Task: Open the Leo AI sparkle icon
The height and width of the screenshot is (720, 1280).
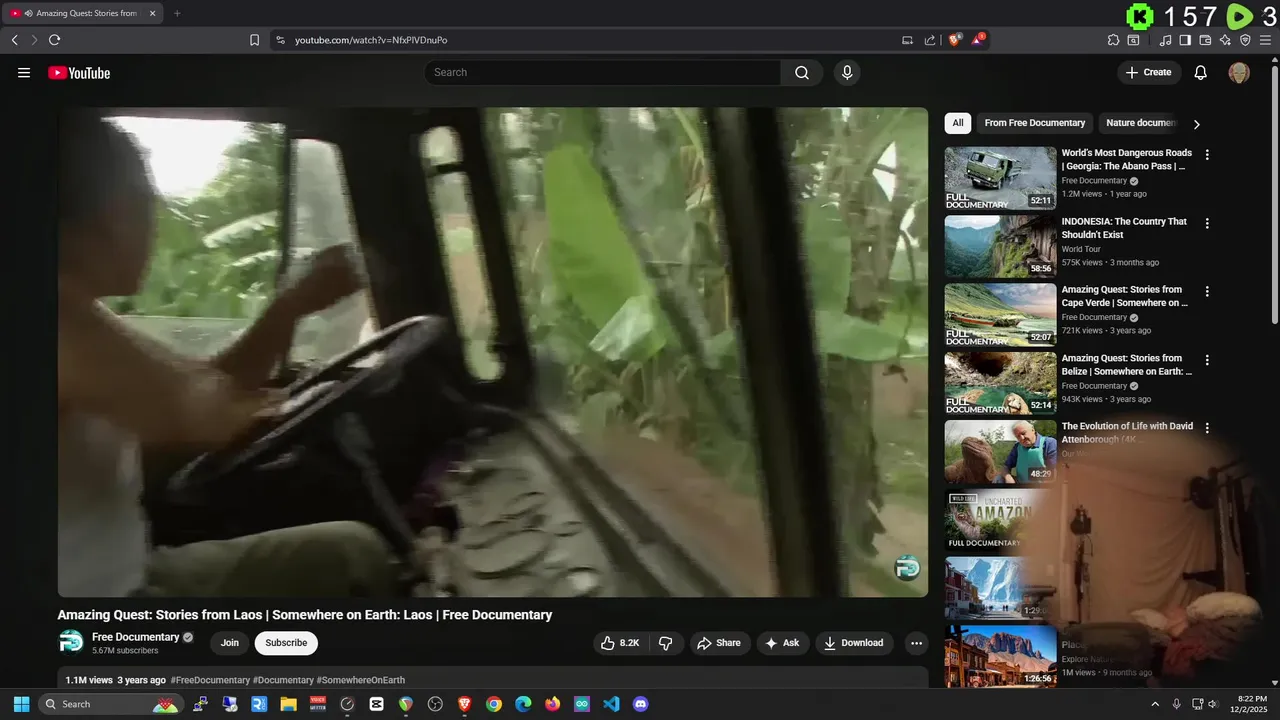Action: pos(1225,40)
